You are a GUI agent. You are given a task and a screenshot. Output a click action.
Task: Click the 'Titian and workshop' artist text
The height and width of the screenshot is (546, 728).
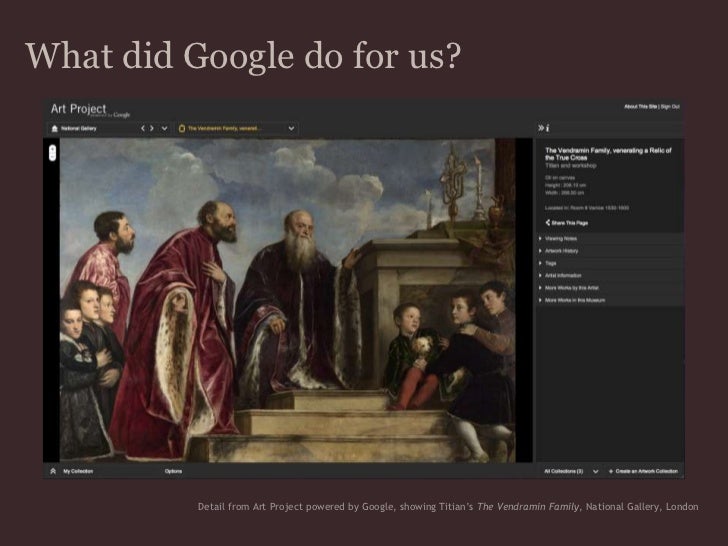(x=571, y=165)
